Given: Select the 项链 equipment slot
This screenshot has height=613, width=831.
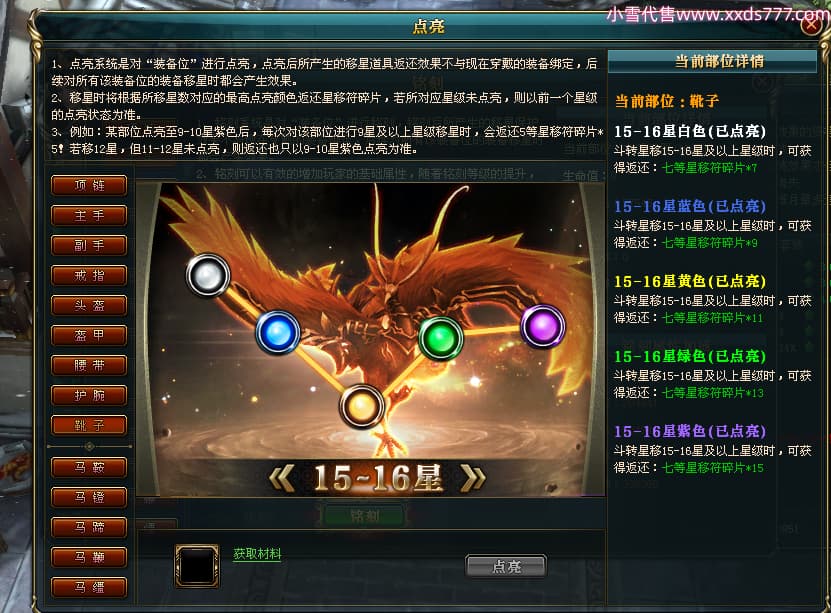Looking at the screenshot, I should [89, 185].
